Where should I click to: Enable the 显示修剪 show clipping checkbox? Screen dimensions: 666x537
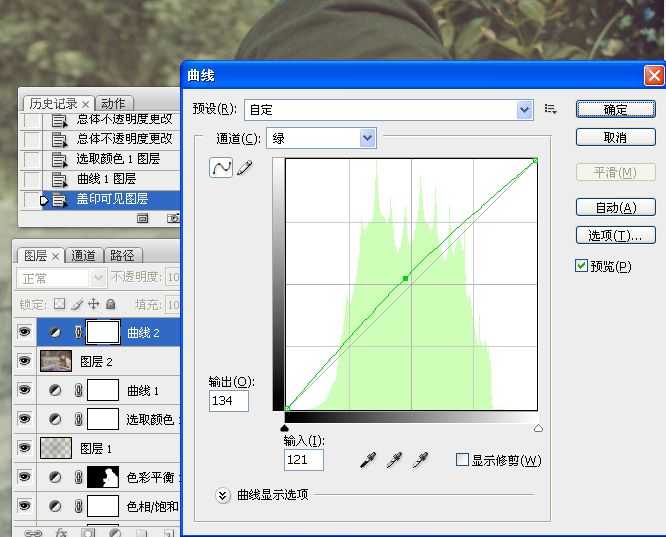coord(462,459)
